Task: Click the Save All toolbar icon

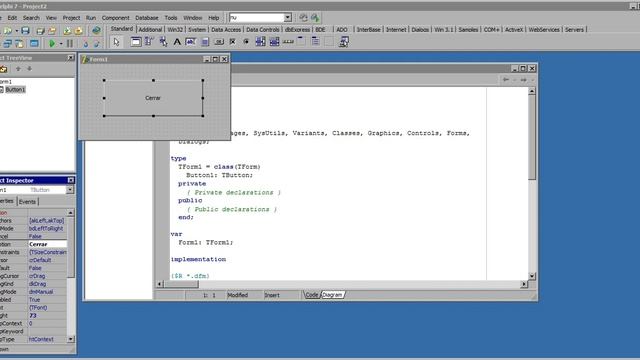Action: [x=40, y=31]
